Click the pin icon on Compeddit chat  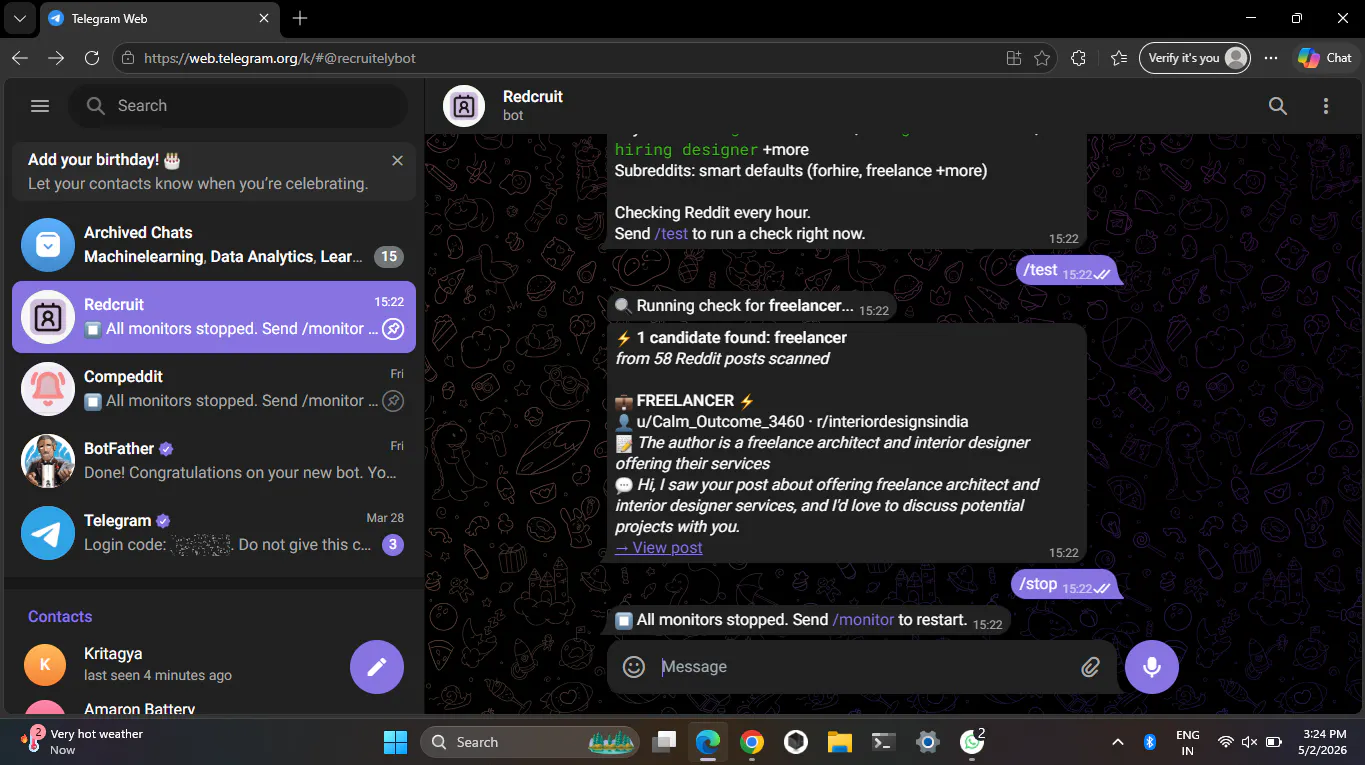(393, 401)
